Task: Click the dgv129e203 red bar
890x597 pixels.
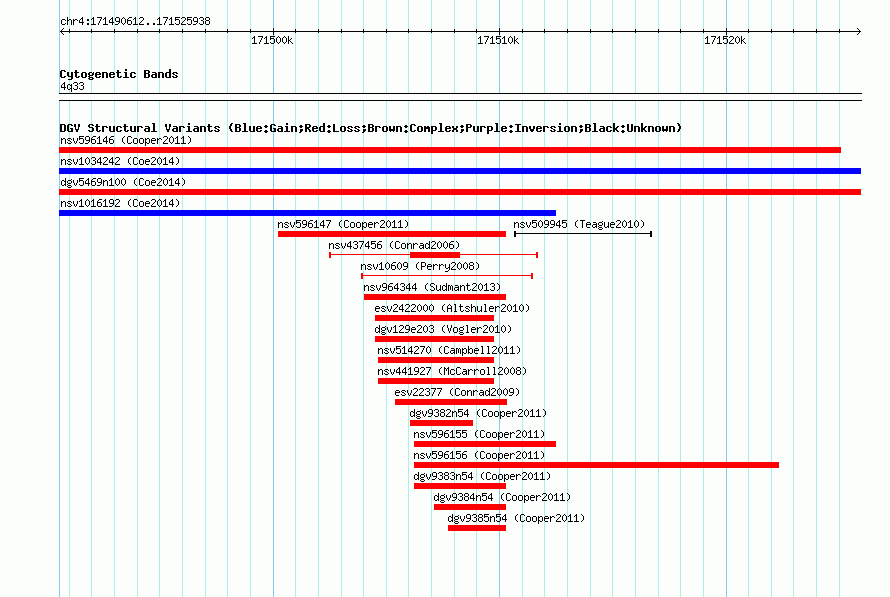Action: pos(434,339)
